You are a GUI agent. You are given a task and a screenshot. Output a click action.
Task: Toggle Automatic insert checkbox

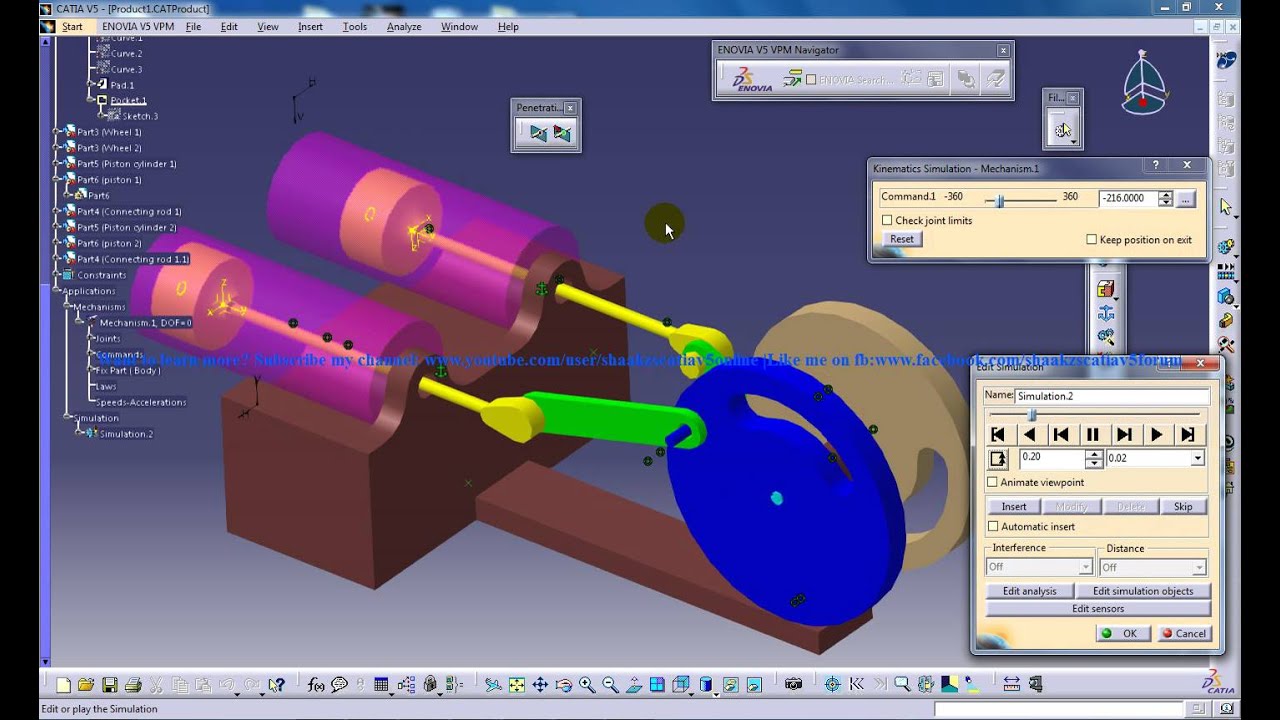pos(993,526)
